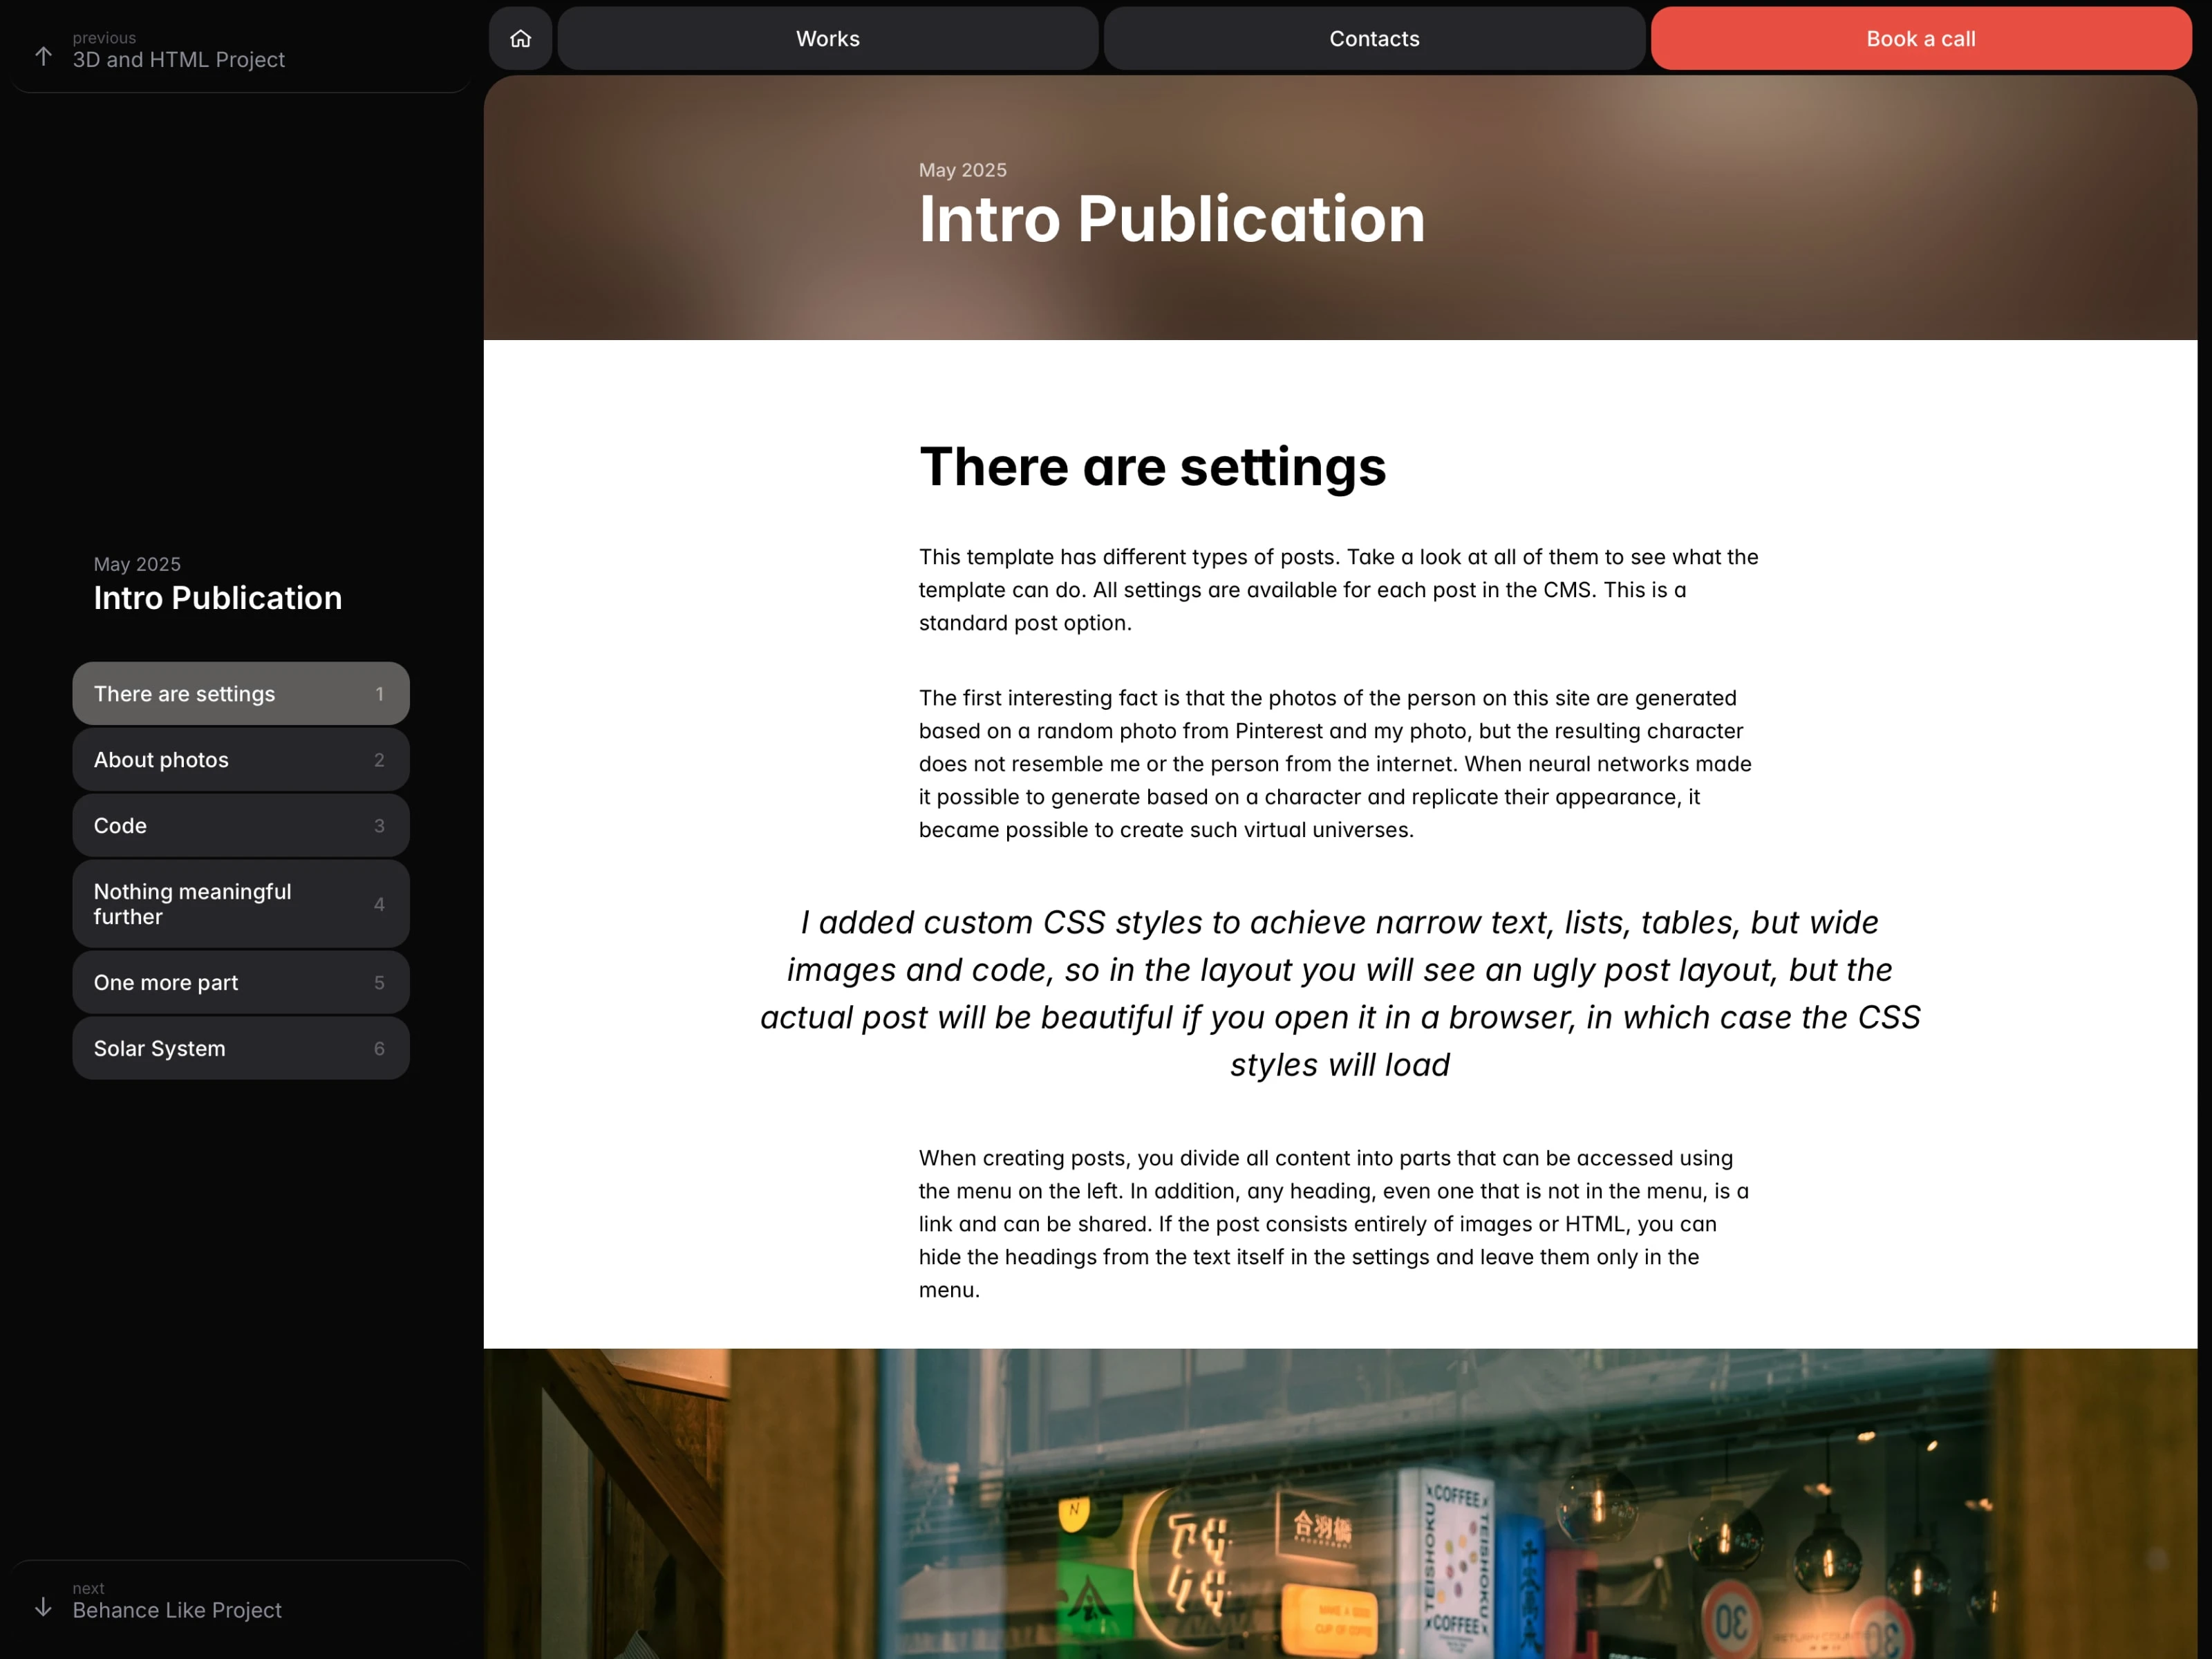The height and width of the screenshot is (1659, 2212).
Task: Open the Works menu tab
Action: click(827, 39)
